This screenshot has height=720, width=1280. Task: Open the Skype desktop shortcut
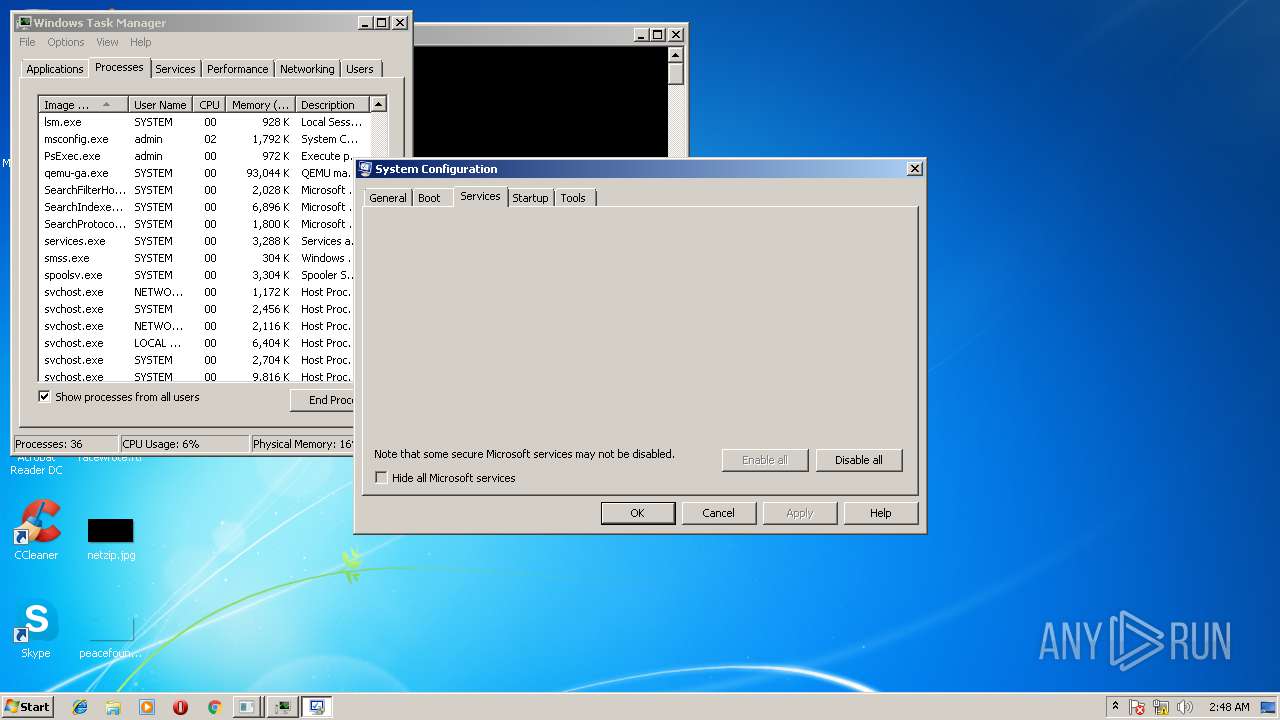(36, 630)
